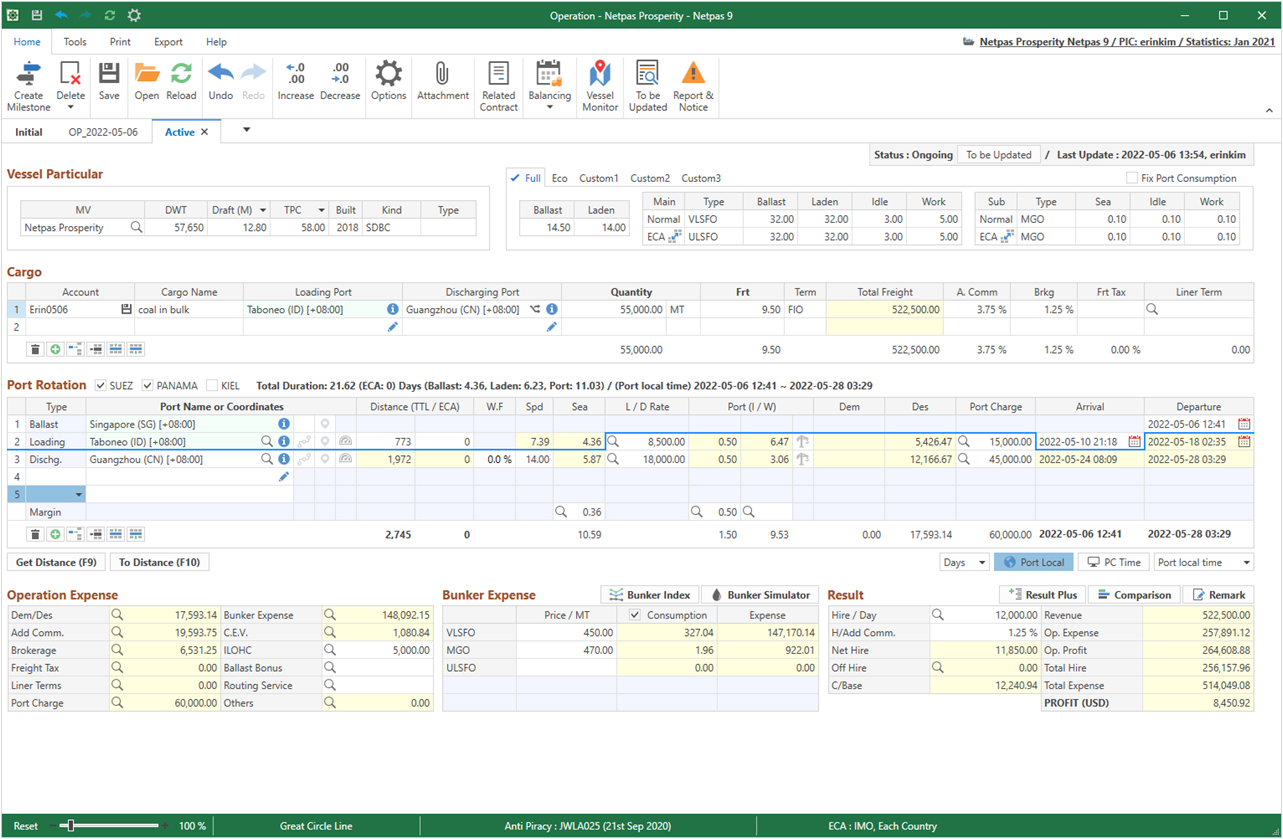Select the Custom1 speed profile
The height and width of the screenshot is (839, 1283).
tap(599, 178)
